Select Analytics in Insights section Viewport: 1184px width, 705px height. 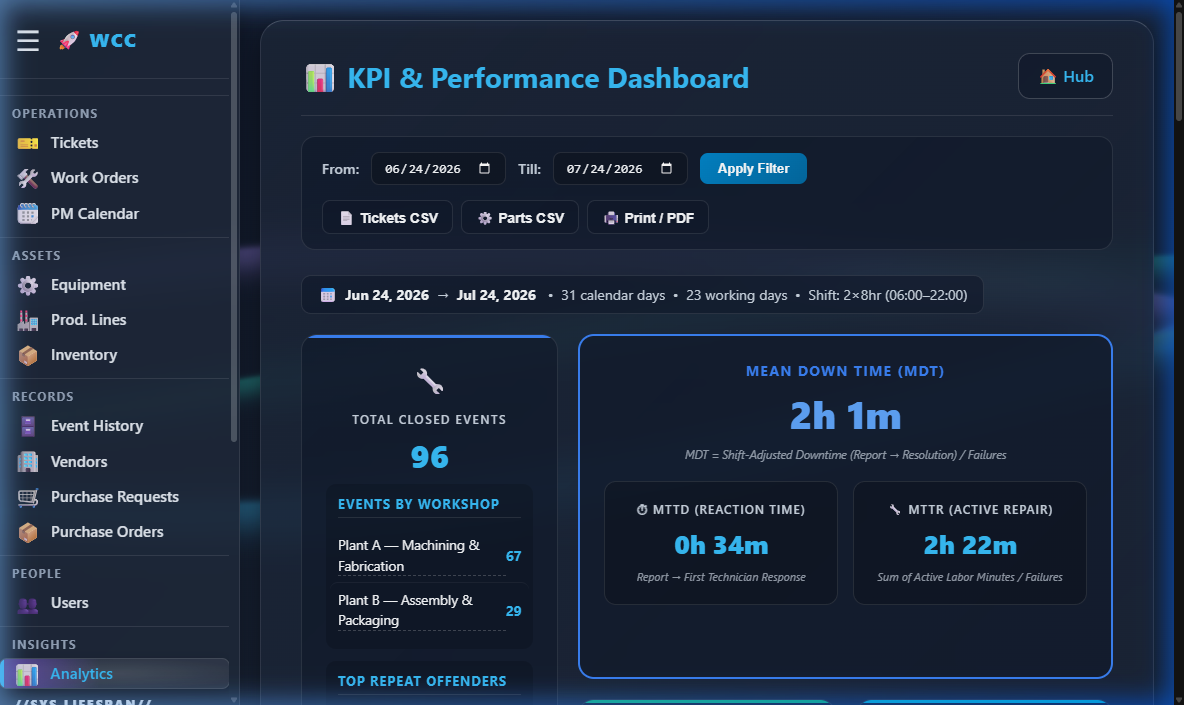[115, 674]
